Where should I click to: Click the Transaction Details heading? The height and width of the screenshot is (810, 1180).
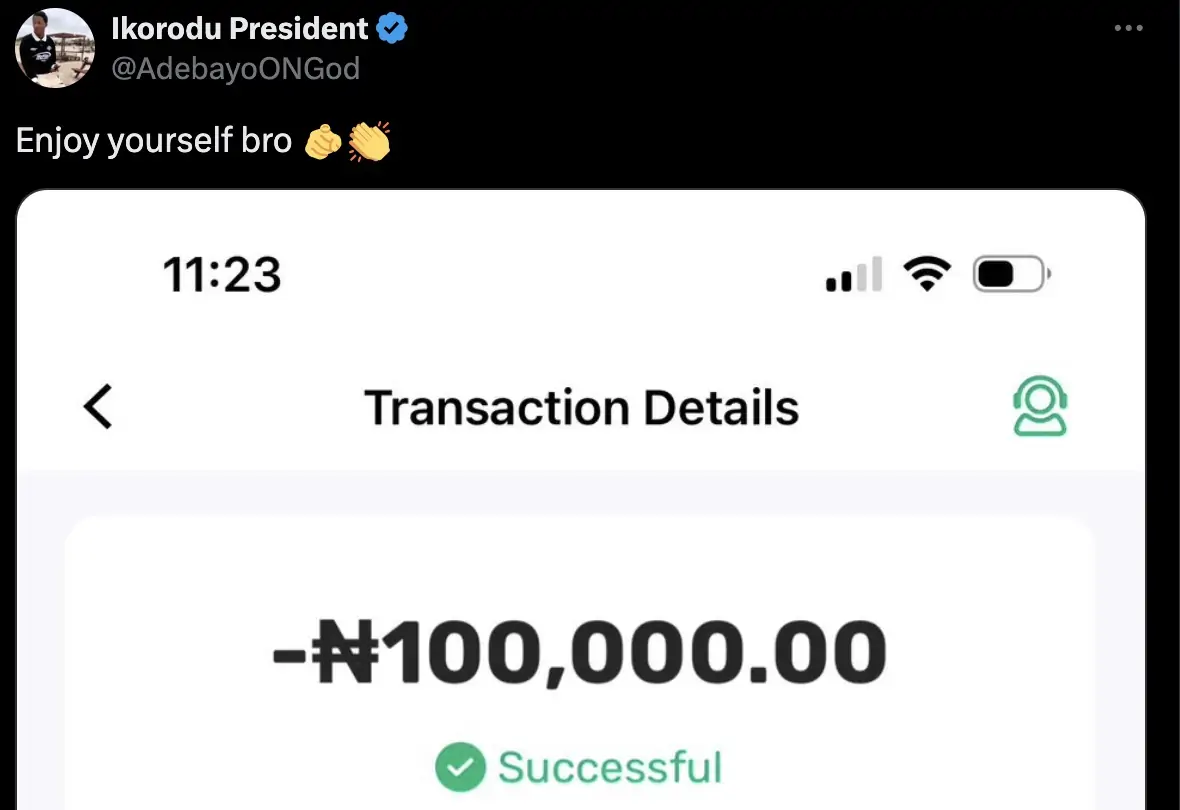[x=581, y=408]
